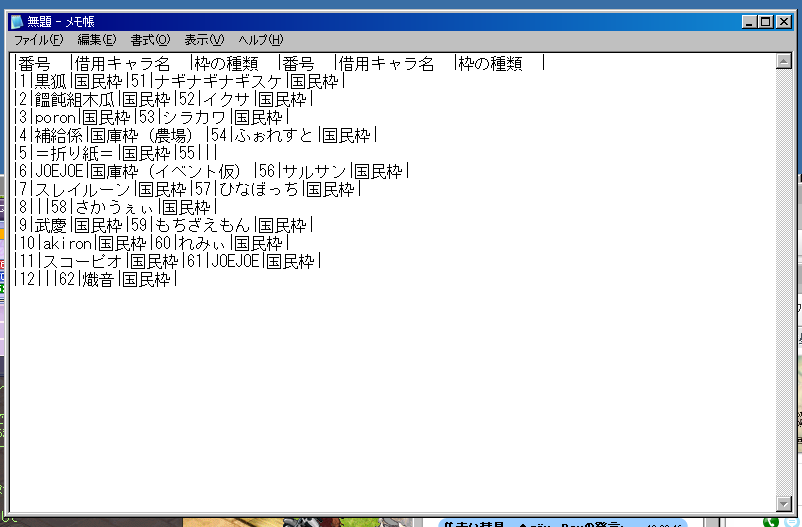Viewport: 802px width, 527px height.
Task: Click the text イクサ
Action: [x=227, y=100]
